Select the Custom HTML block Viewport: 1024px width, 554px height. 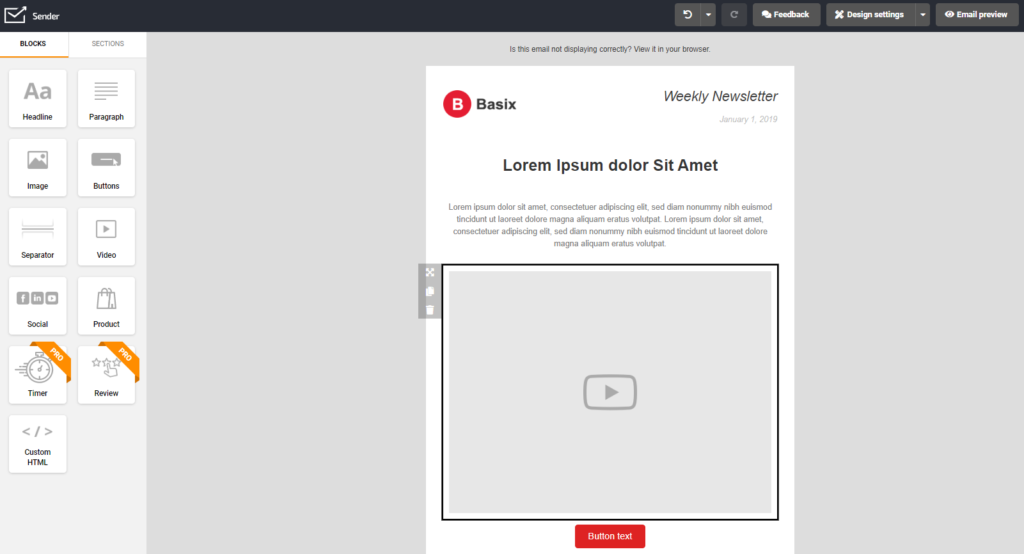38,444
